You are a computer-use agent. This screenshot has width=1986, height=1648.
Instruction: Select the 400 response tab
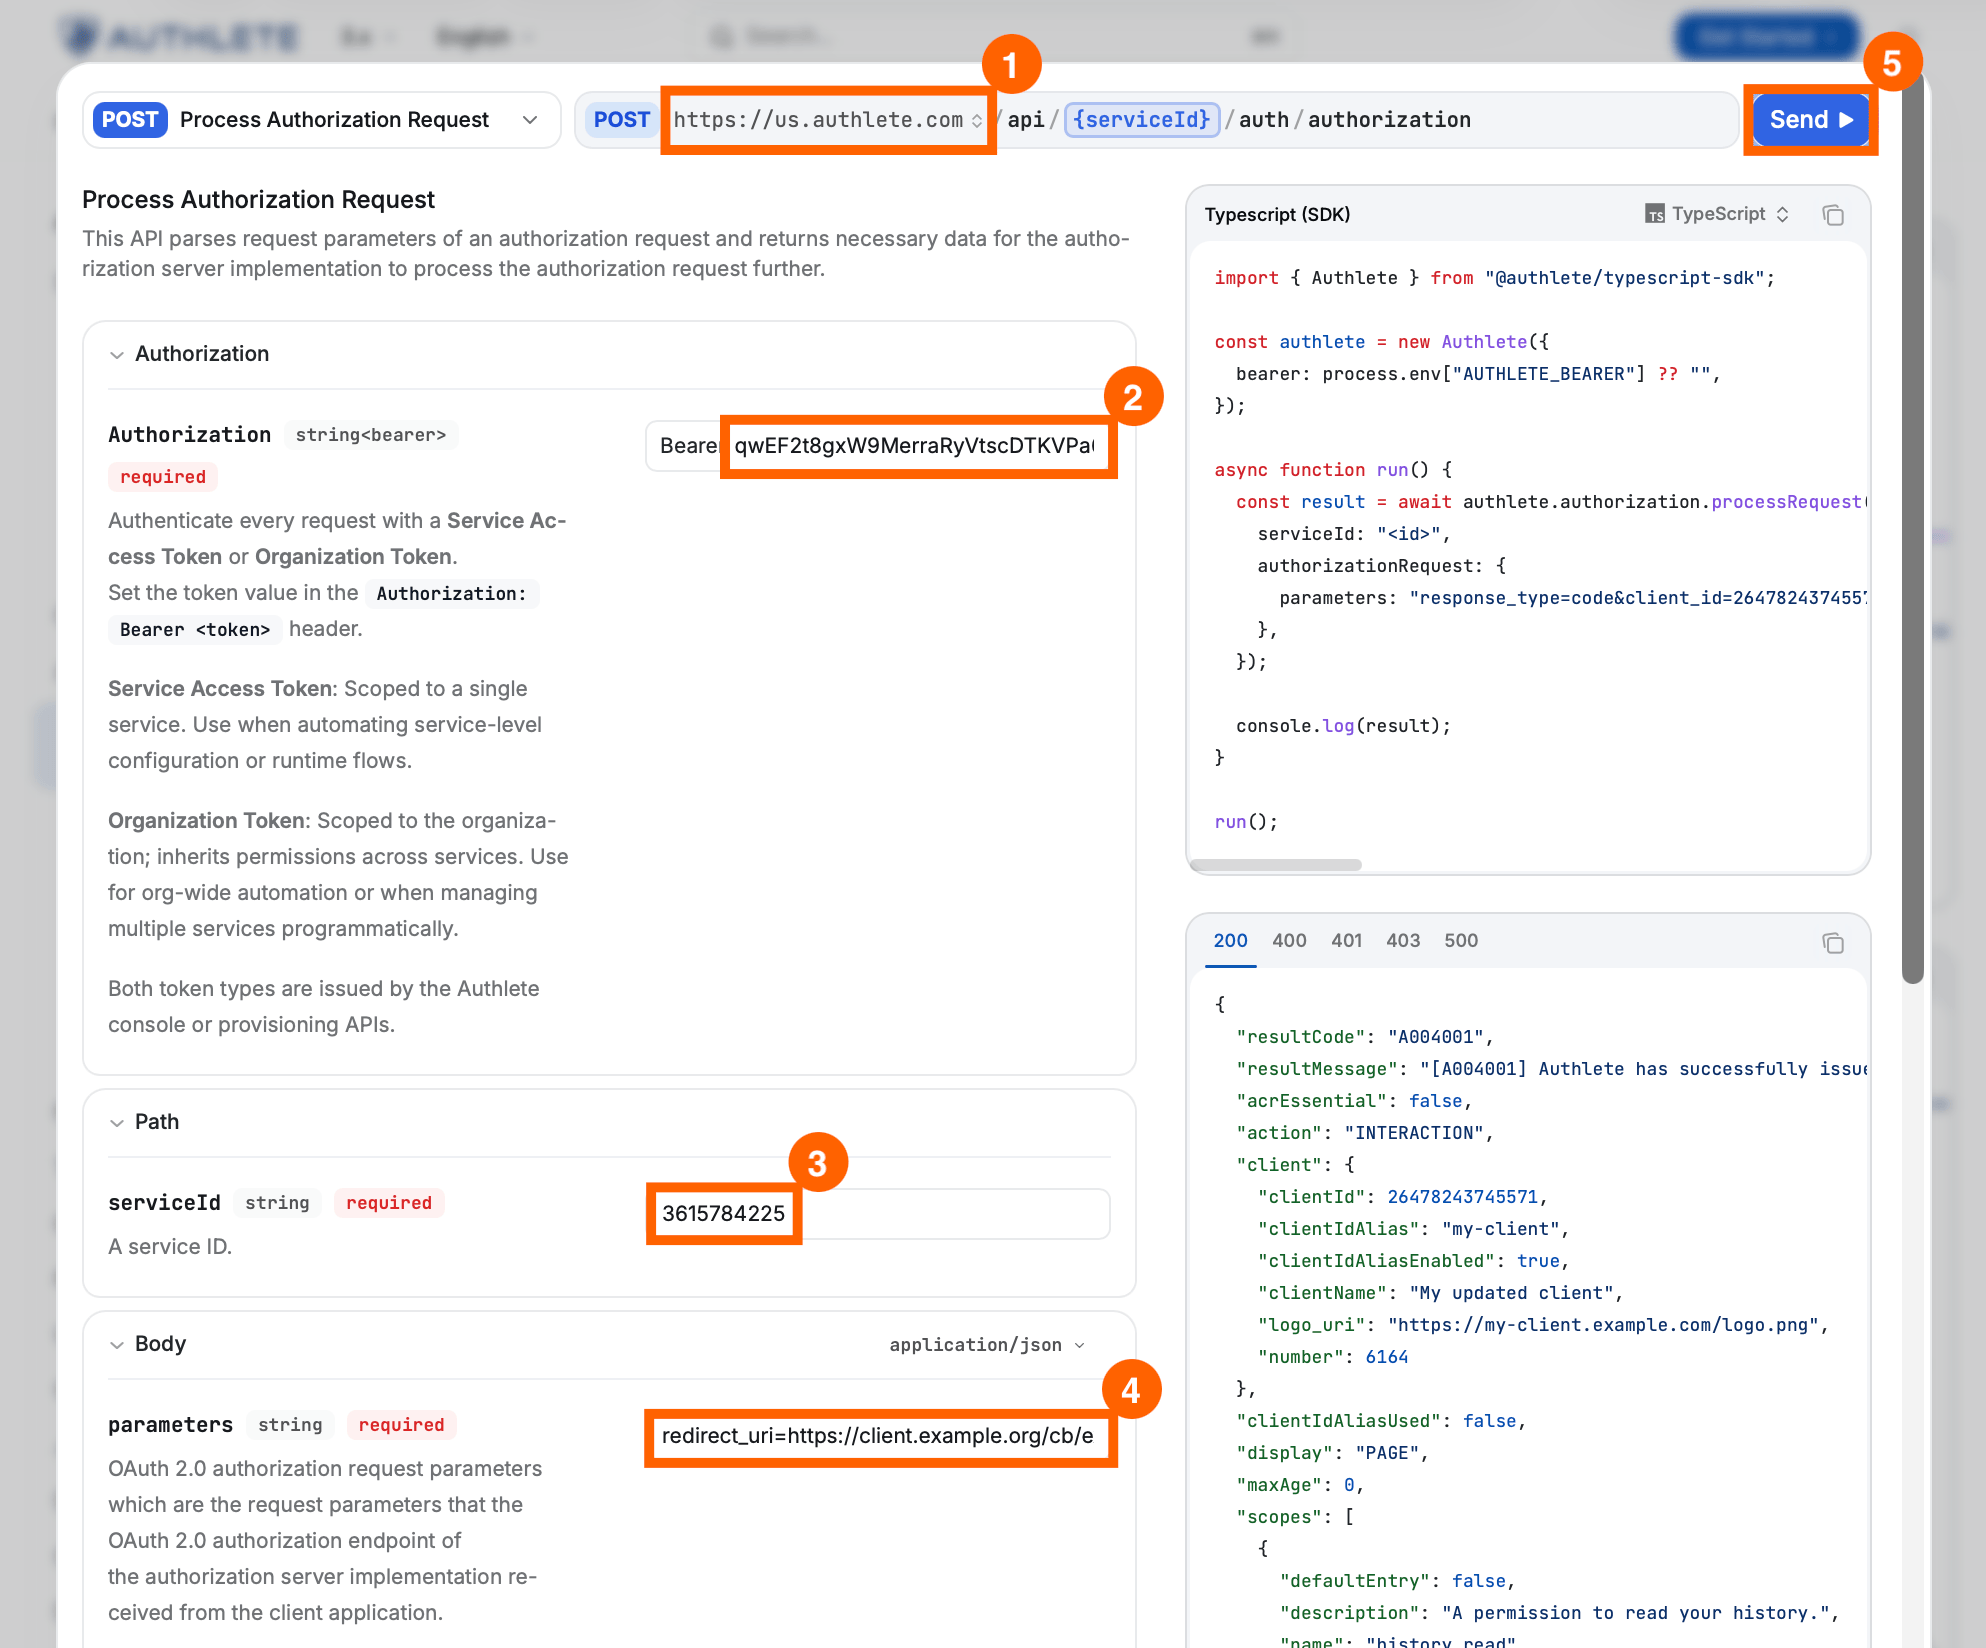[1289, 941]
